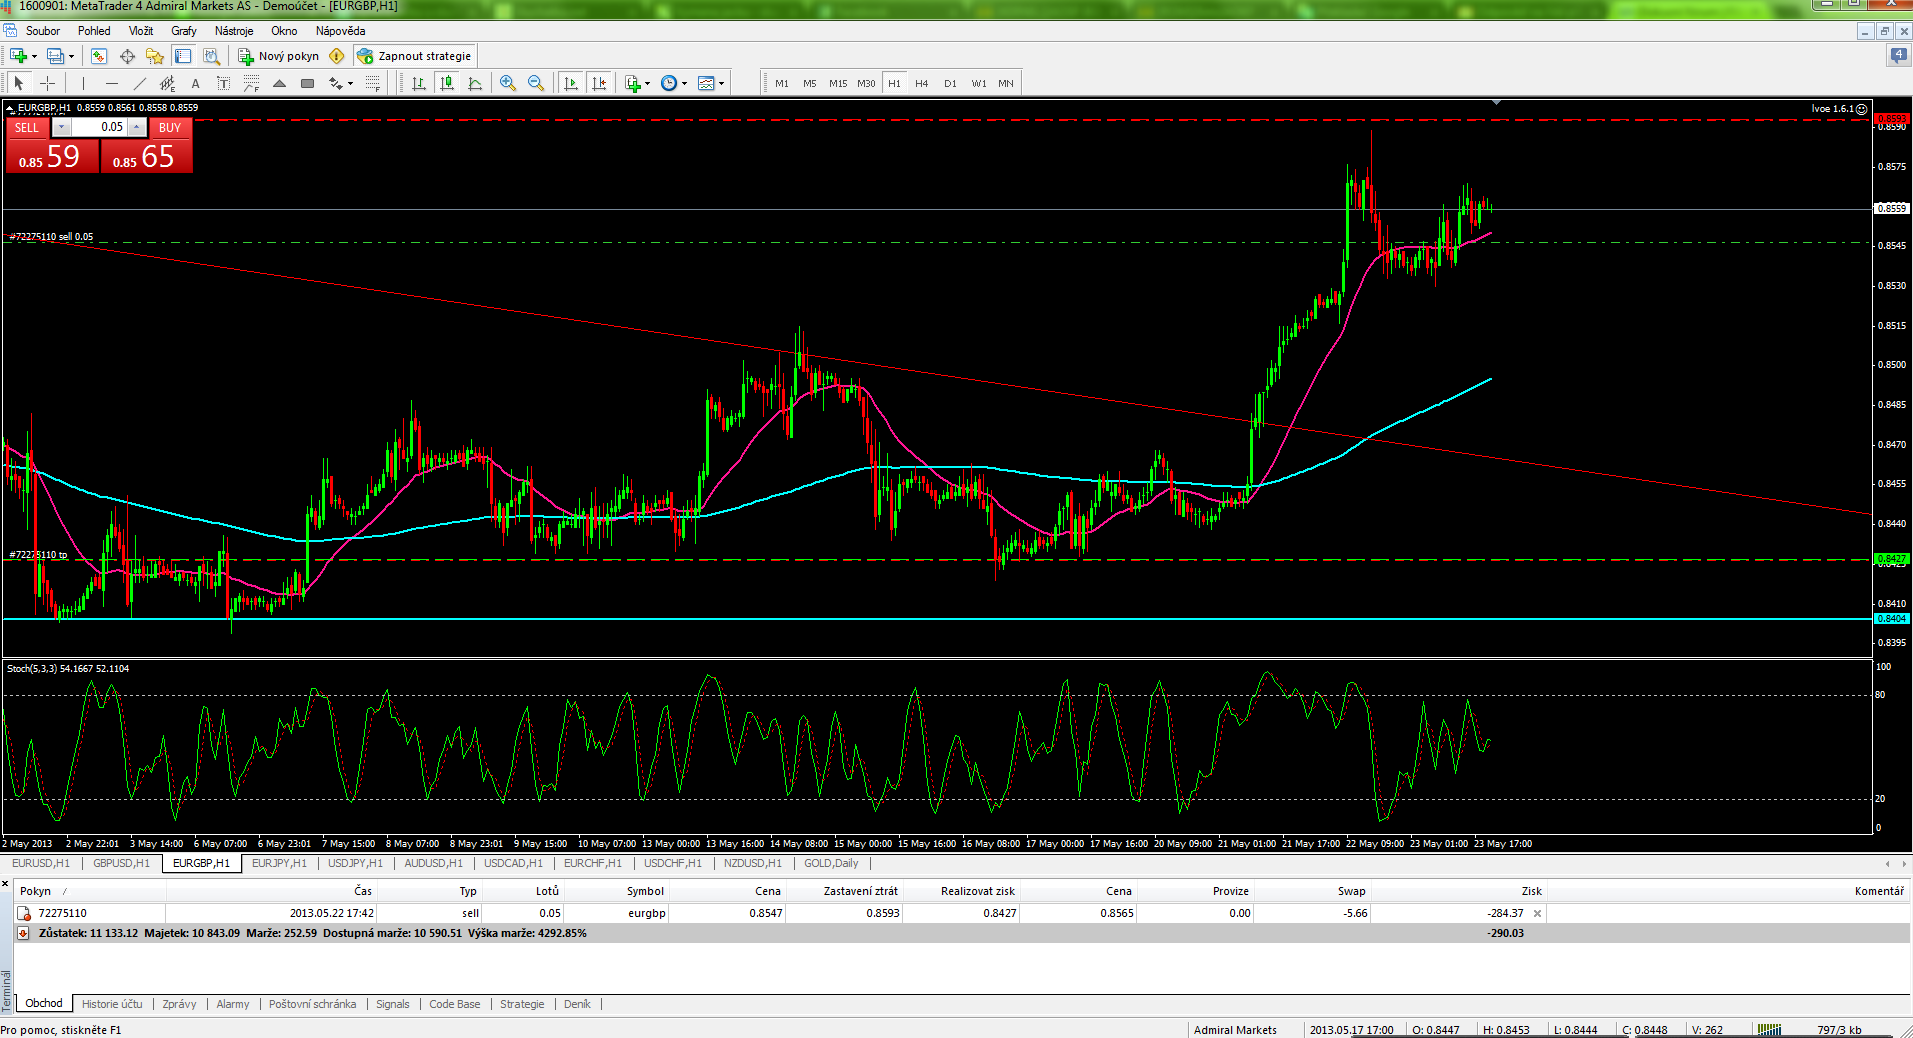
Task: Select the equidistant channel tool
Action: (168, 83)
